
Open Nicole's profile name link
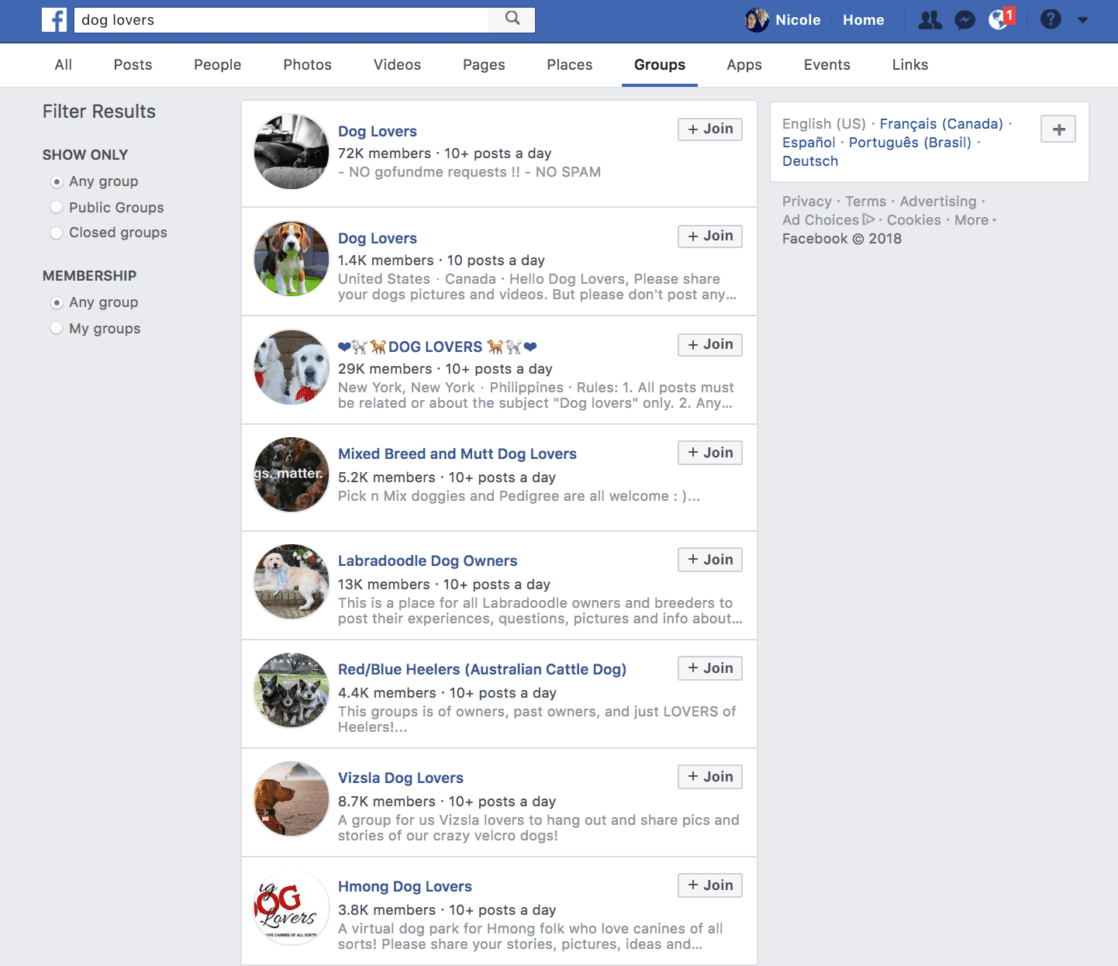tap(798, 20)
